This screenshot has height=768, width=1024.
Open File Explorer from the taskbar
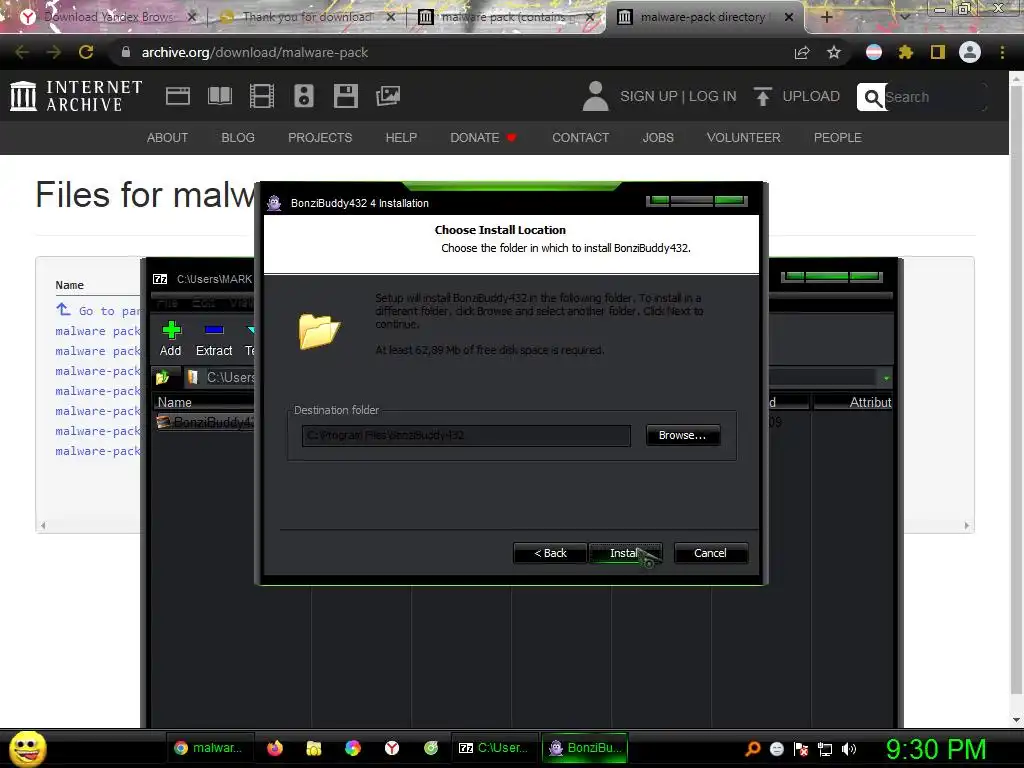pos(313,748)
